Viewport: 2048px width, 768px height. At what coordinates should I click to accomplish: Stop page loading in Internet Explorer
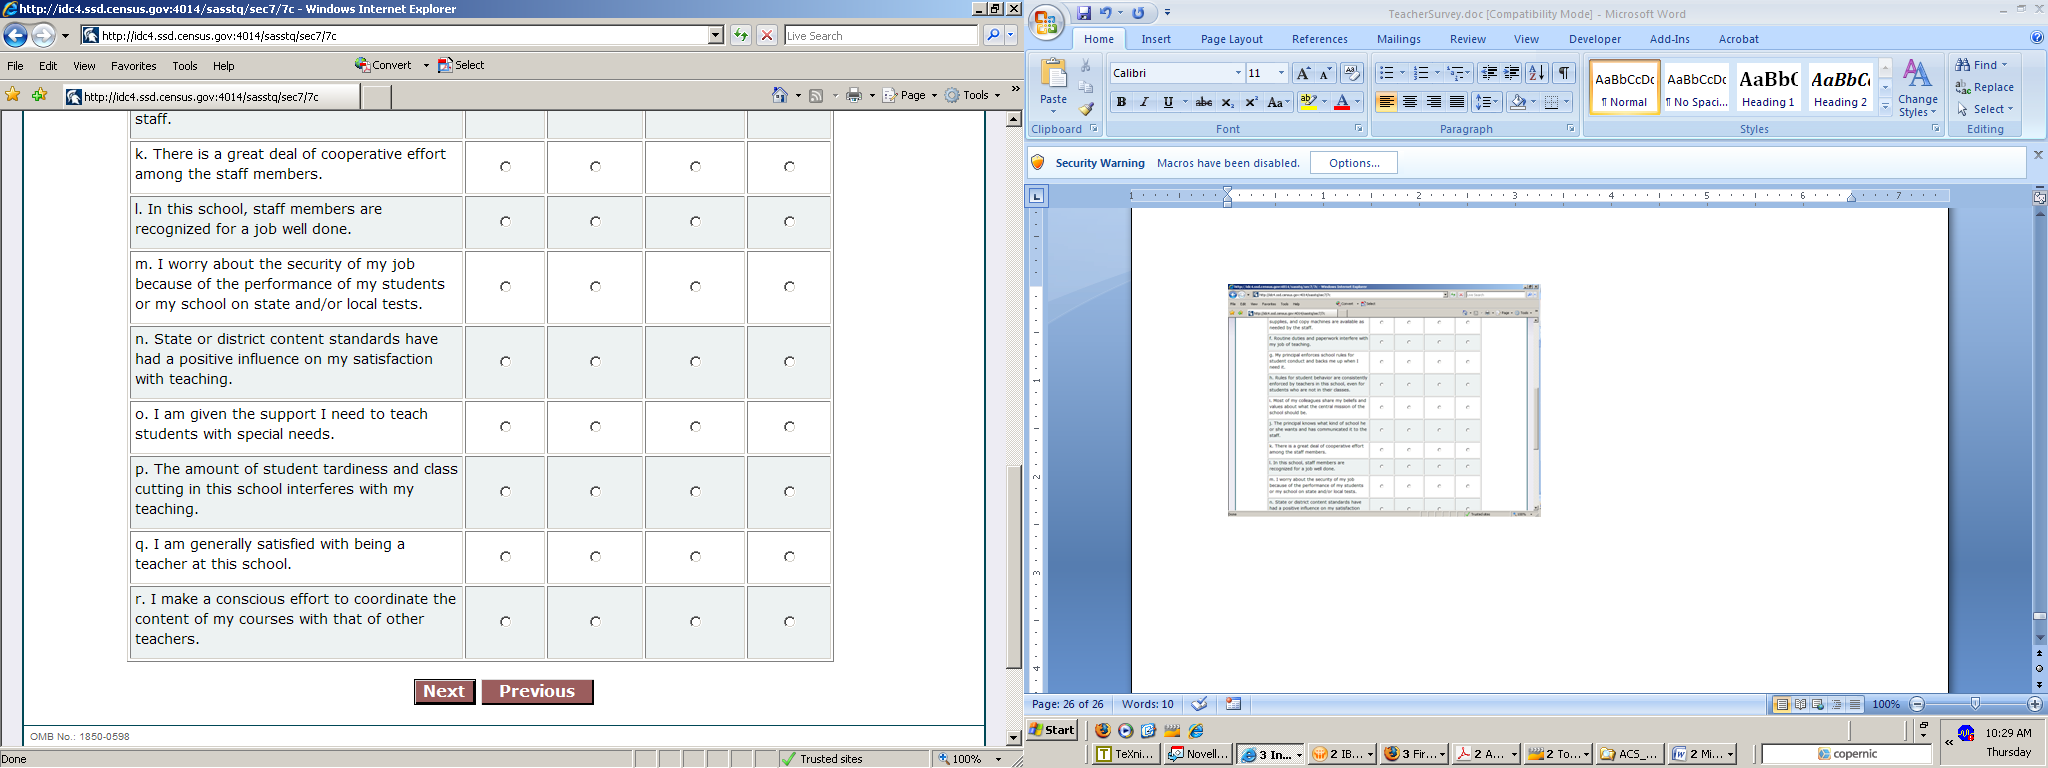click(x=767, y=35)
